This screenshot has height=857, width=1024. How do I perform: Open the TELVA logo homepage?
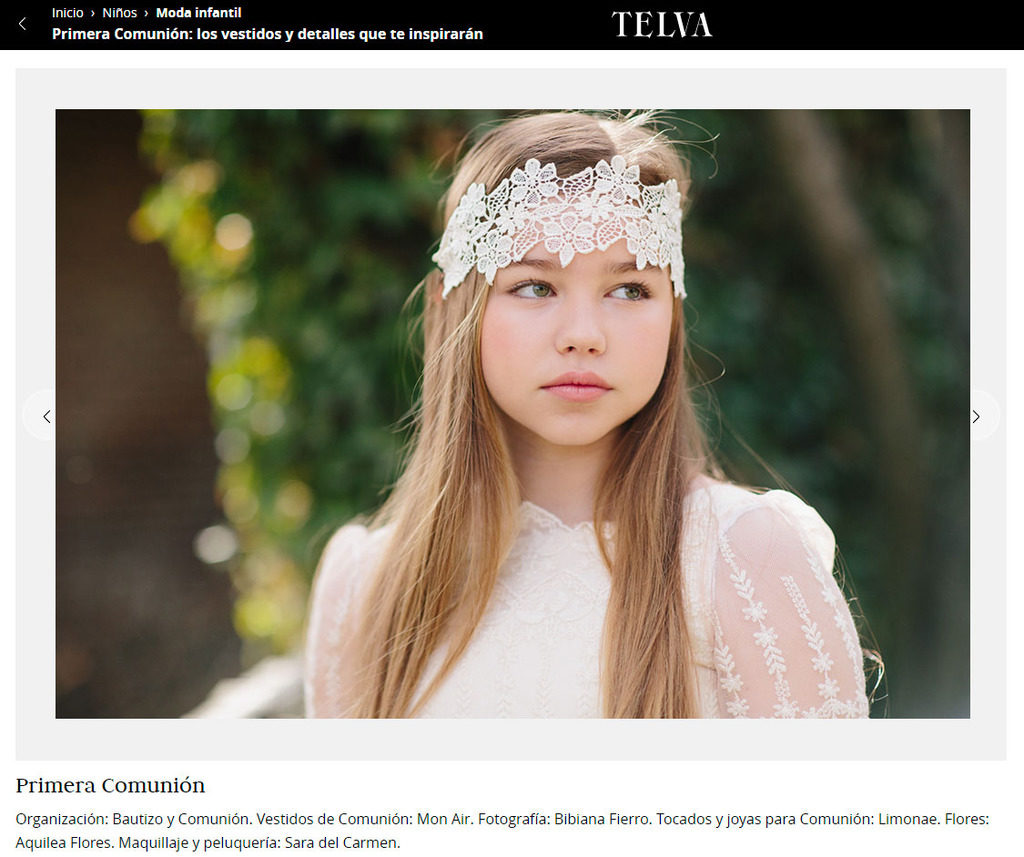tap(662, 25)
